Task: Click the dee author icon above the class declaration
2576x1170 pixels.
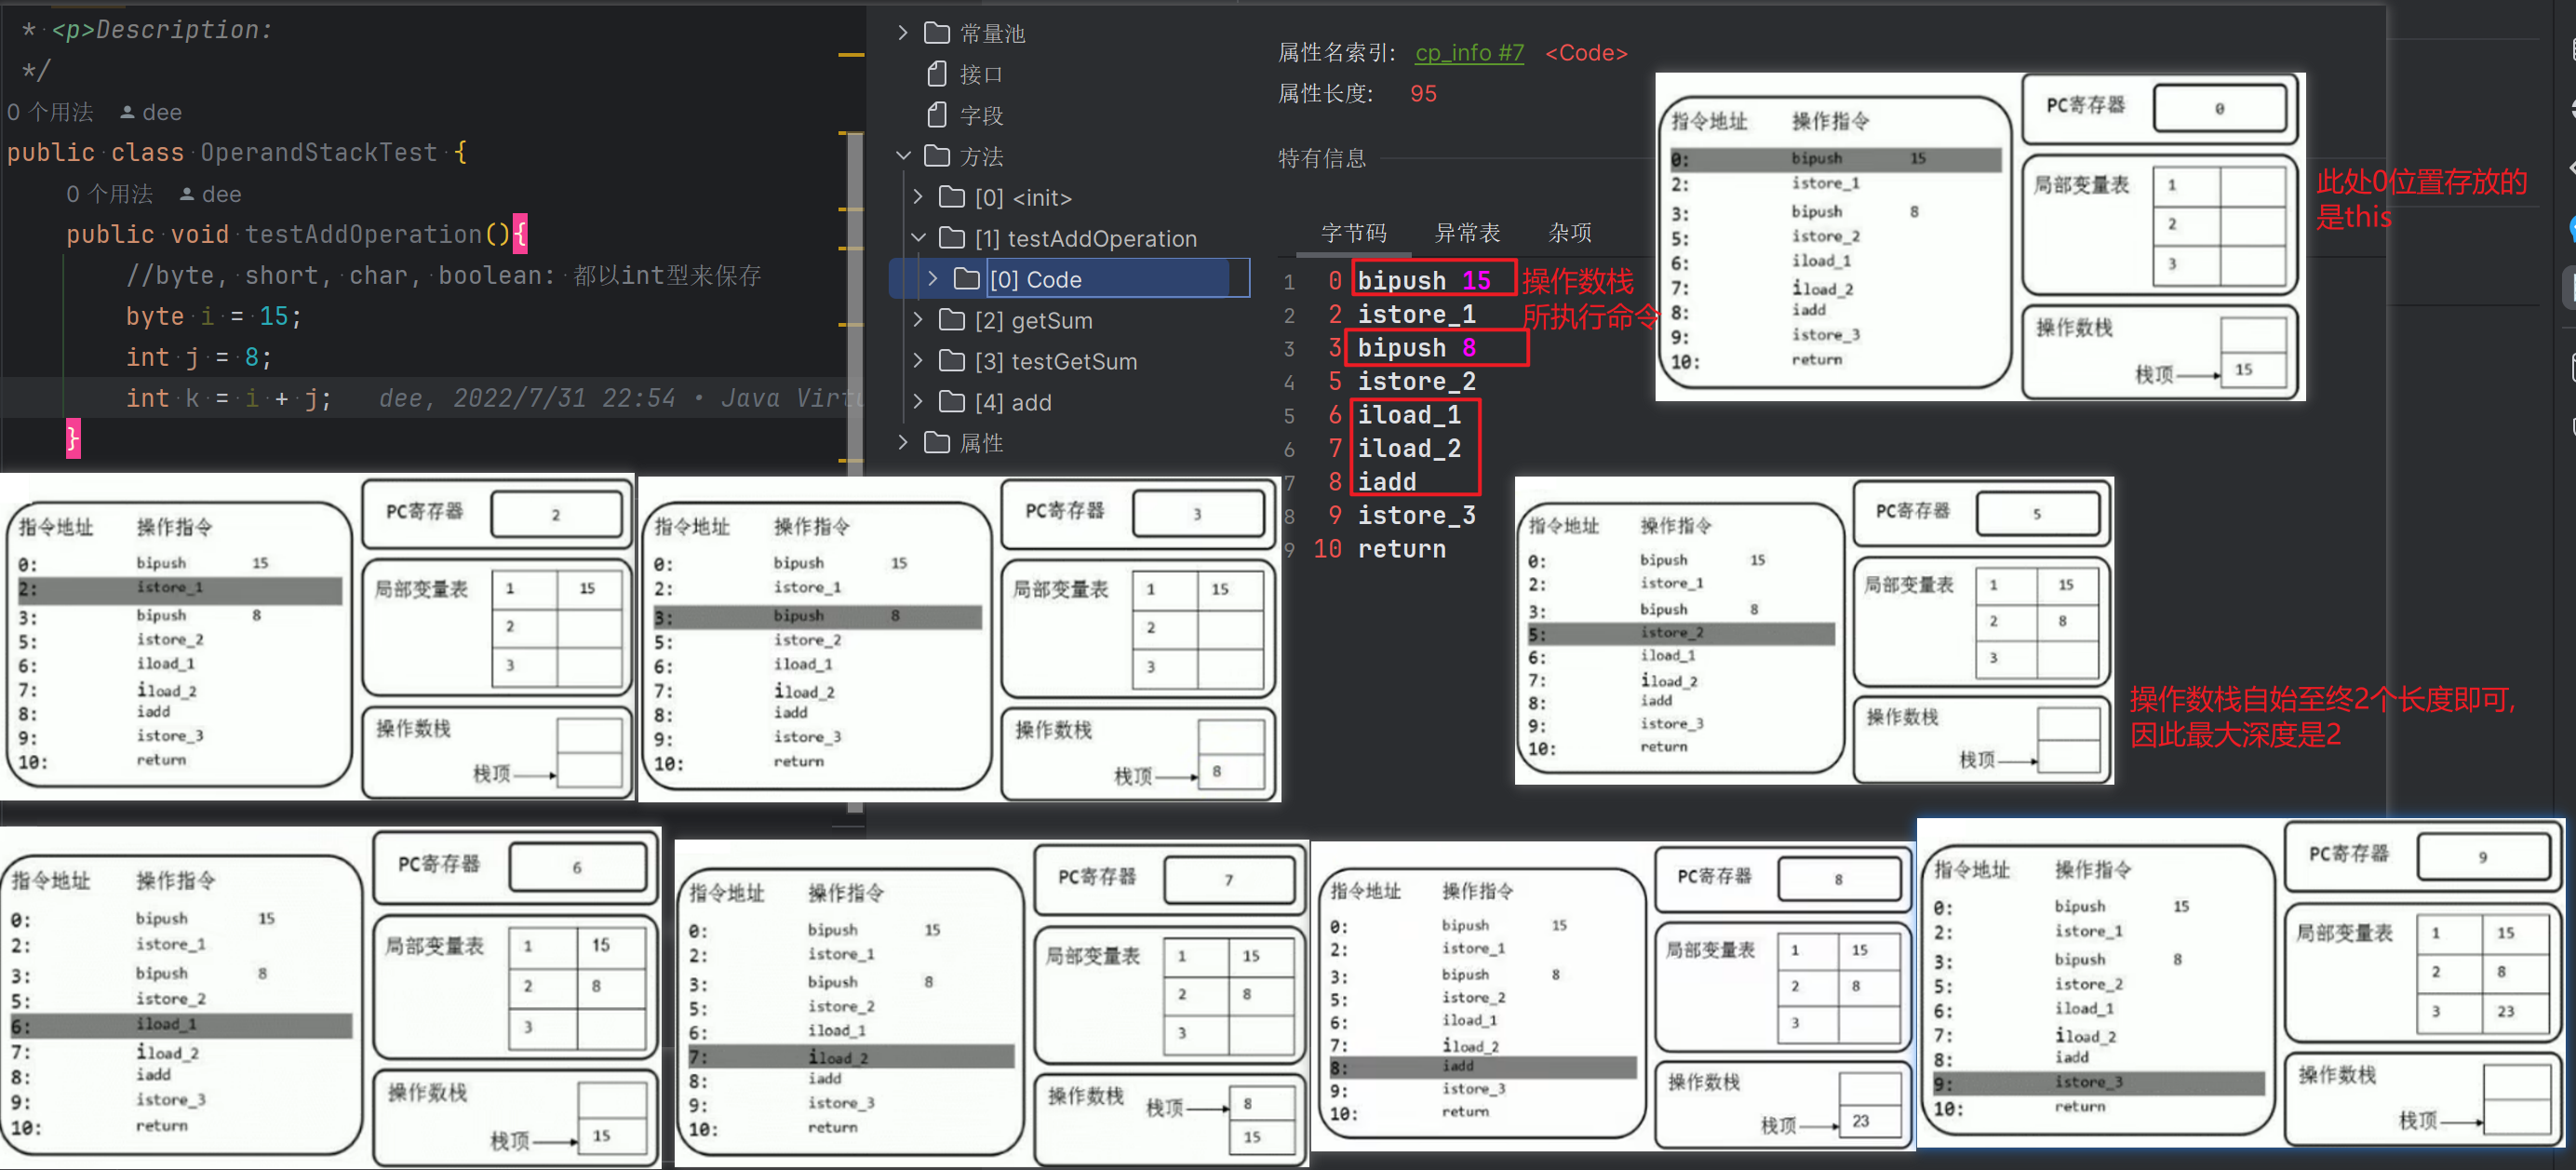Action: 128,112
